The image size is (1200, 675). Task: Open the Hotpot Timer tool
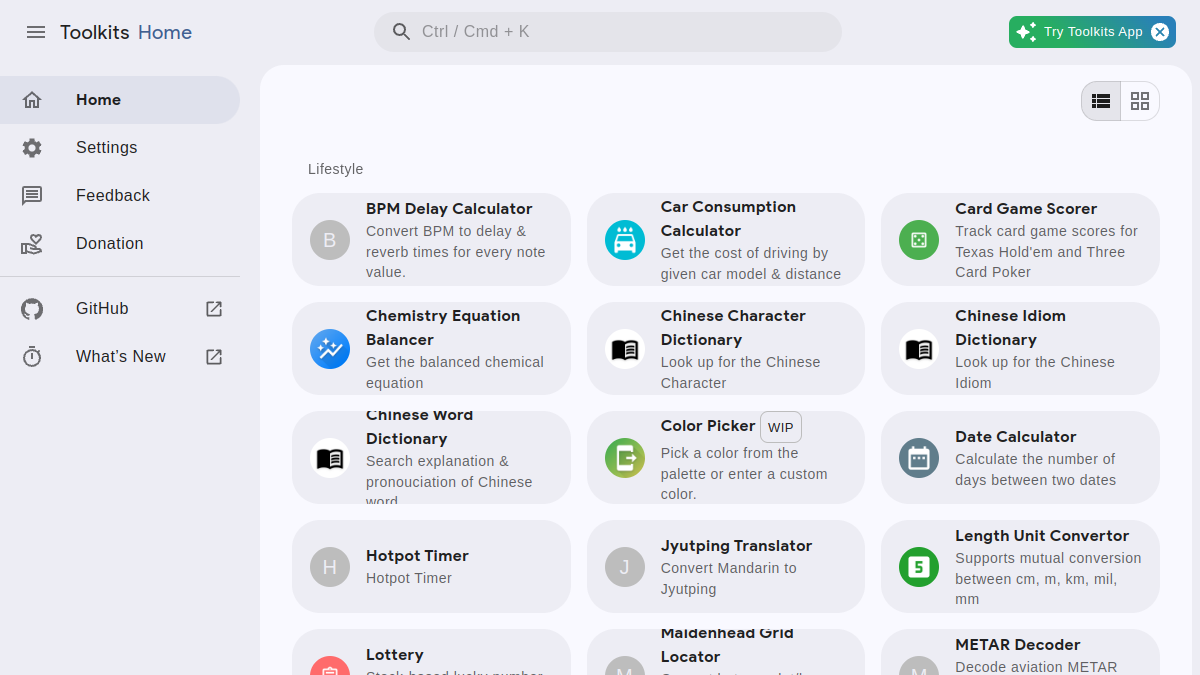click(431, 567)
